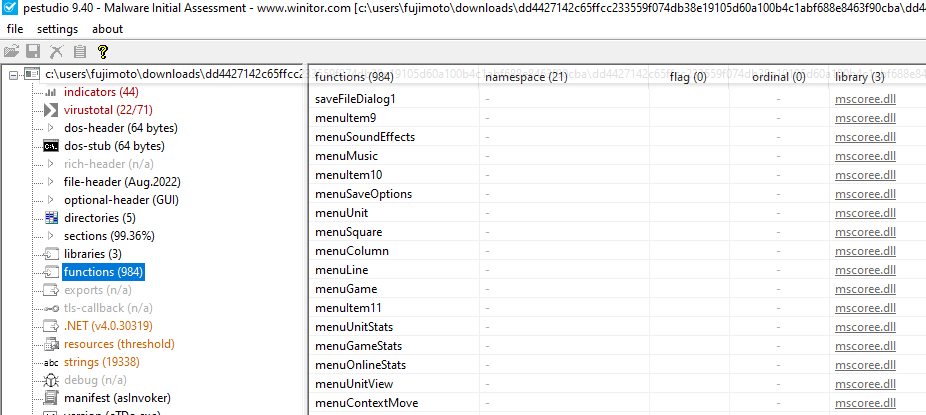The width and height of the screenshot is (926, 415).
Task: Select .NET (v4.0.30319) tree item
Action: pos(108,326)
